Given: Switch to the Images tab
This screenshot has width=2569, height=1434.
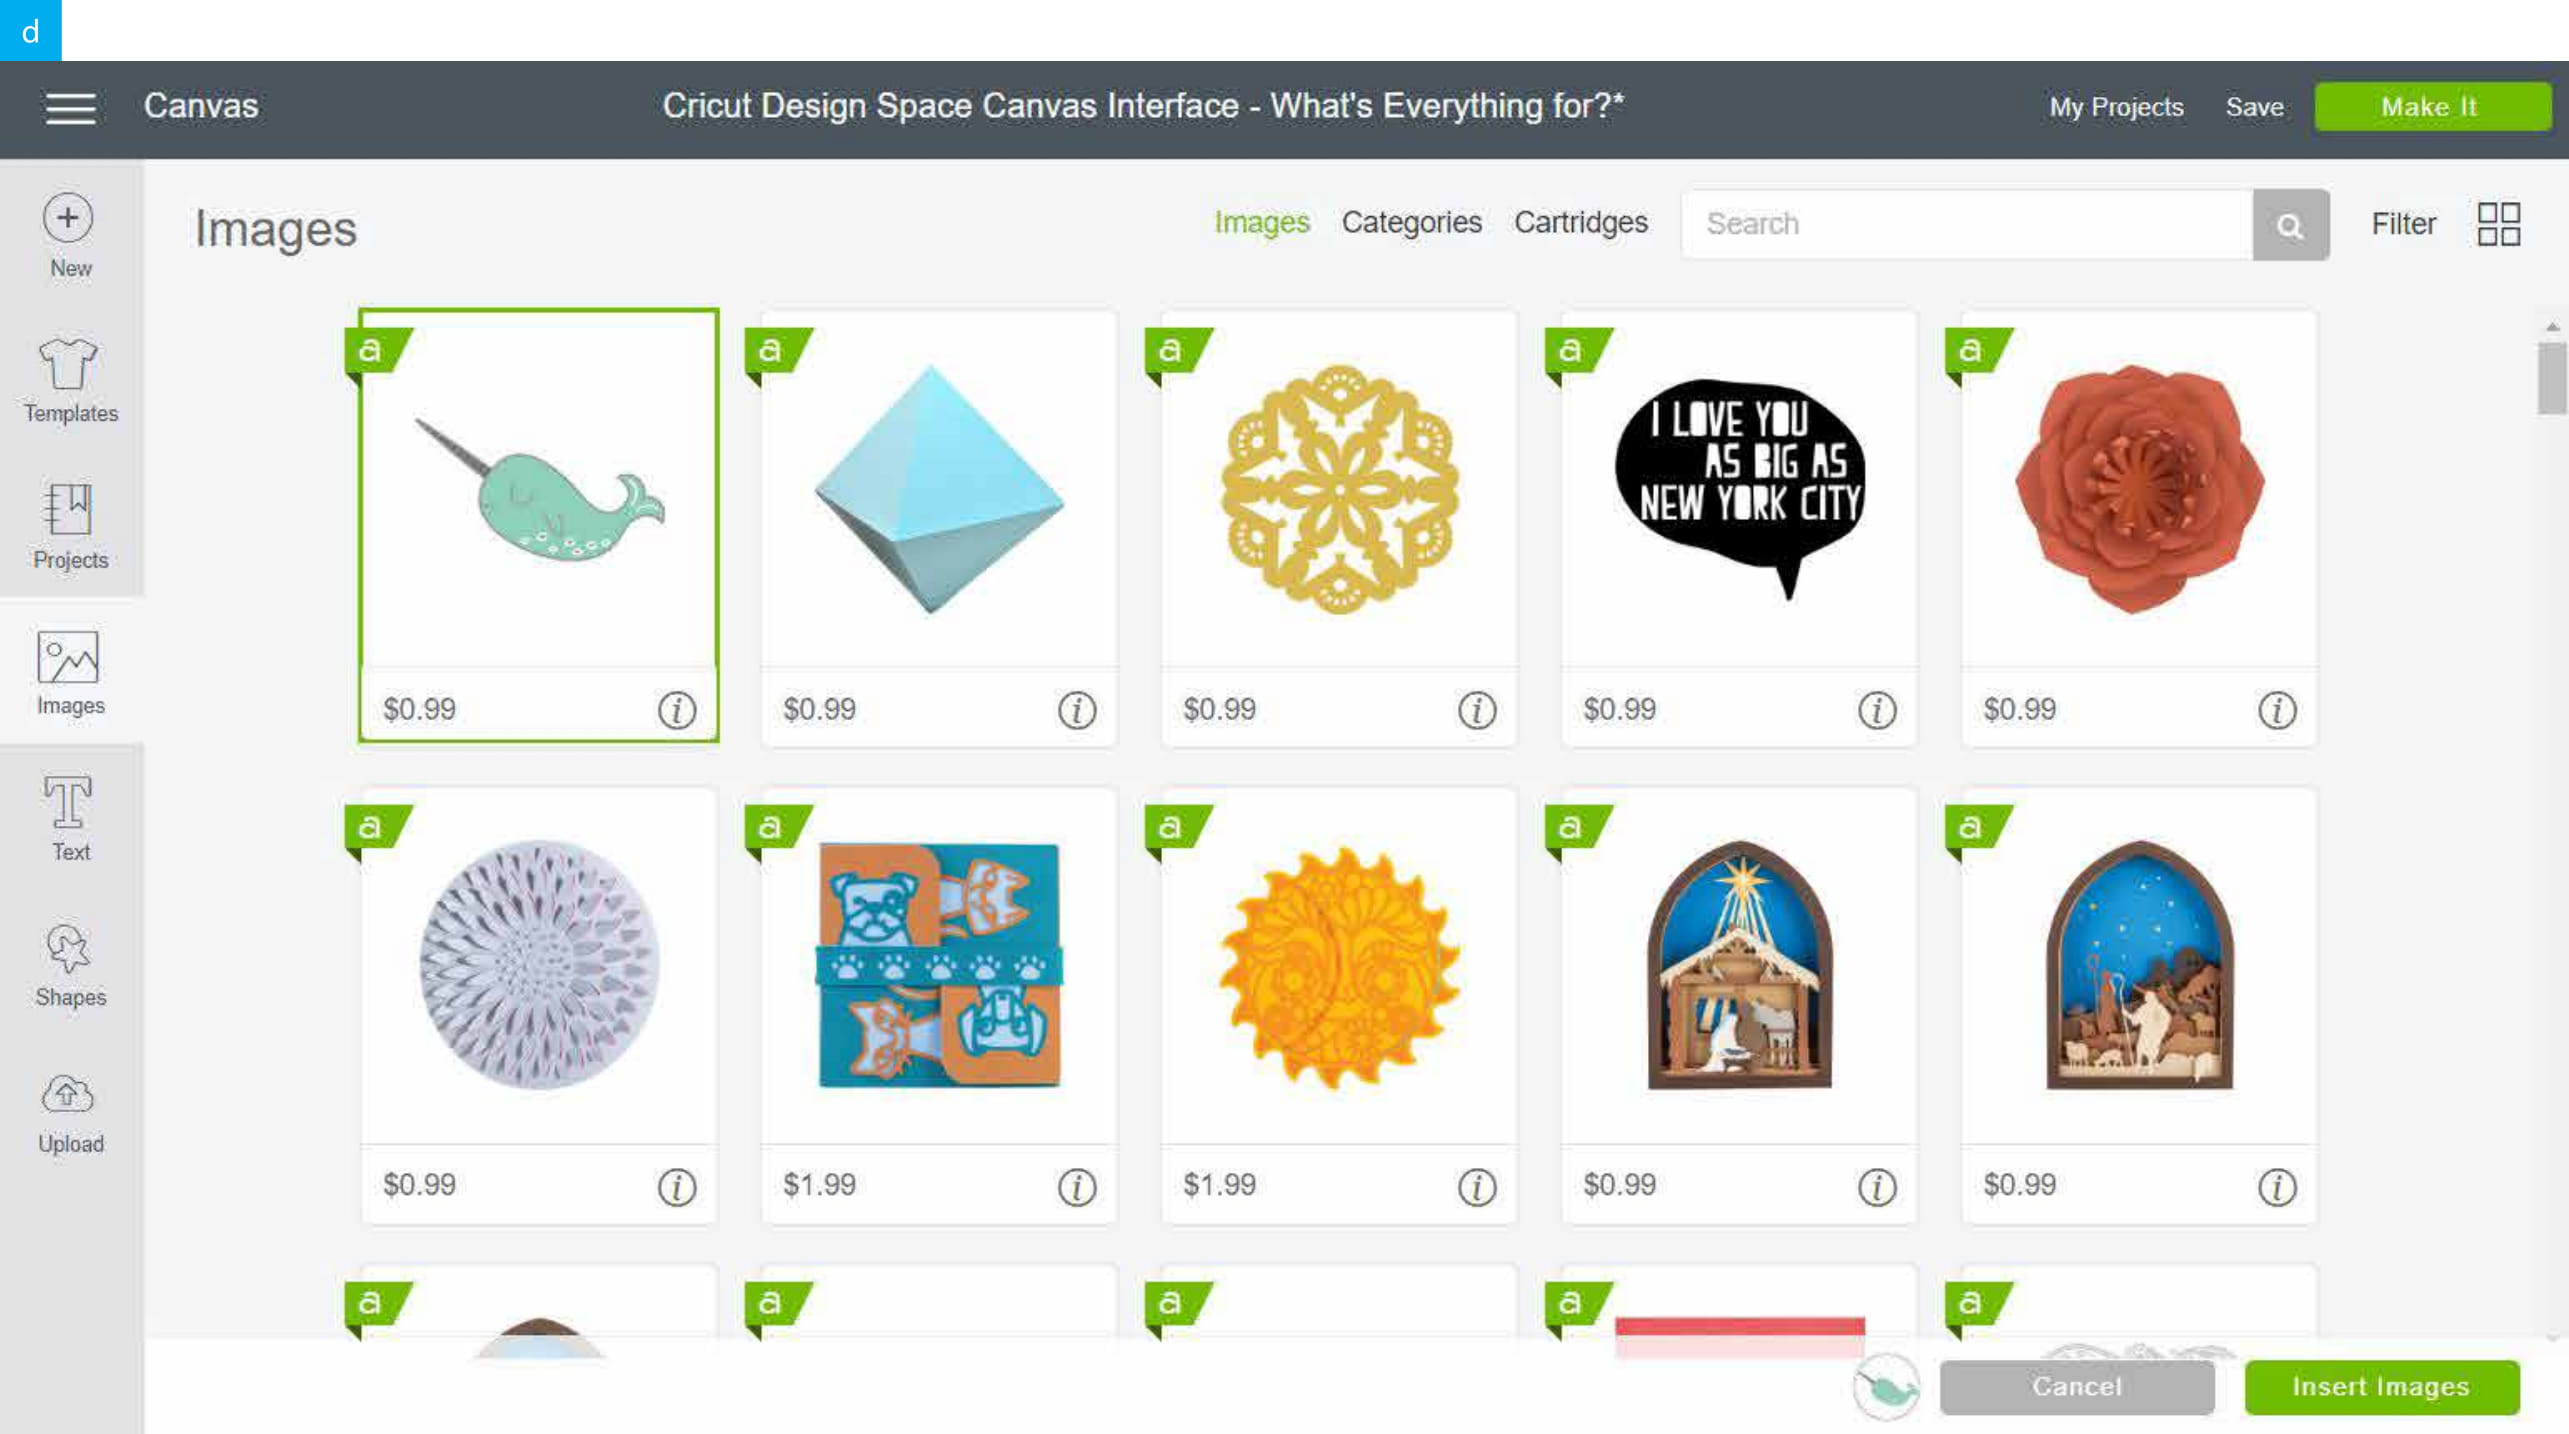Looking at the screenshot, I should click(x=1260, y=220).
